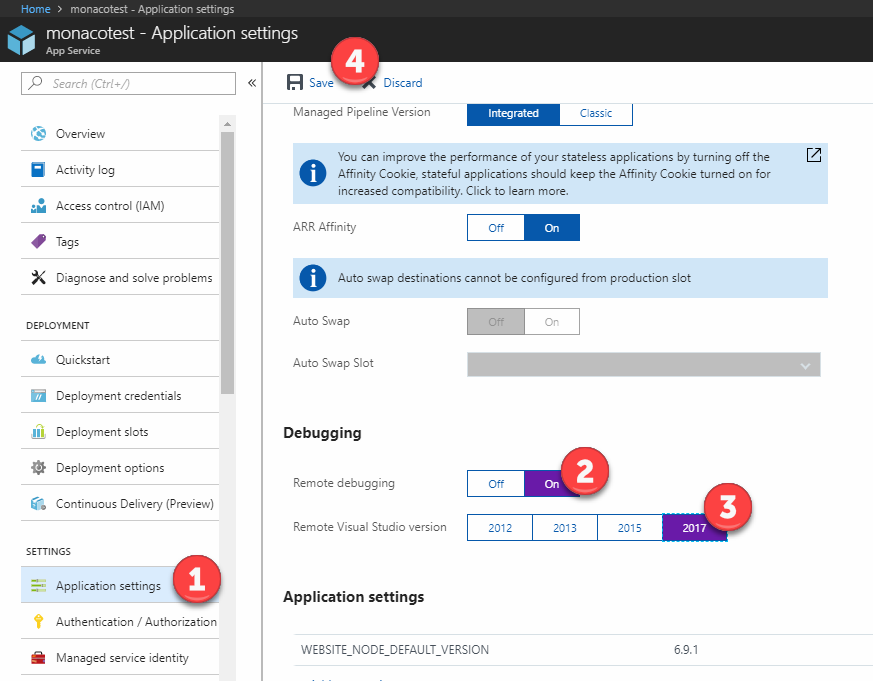Select Remote Visual Studio version 2015

point(630,528)
